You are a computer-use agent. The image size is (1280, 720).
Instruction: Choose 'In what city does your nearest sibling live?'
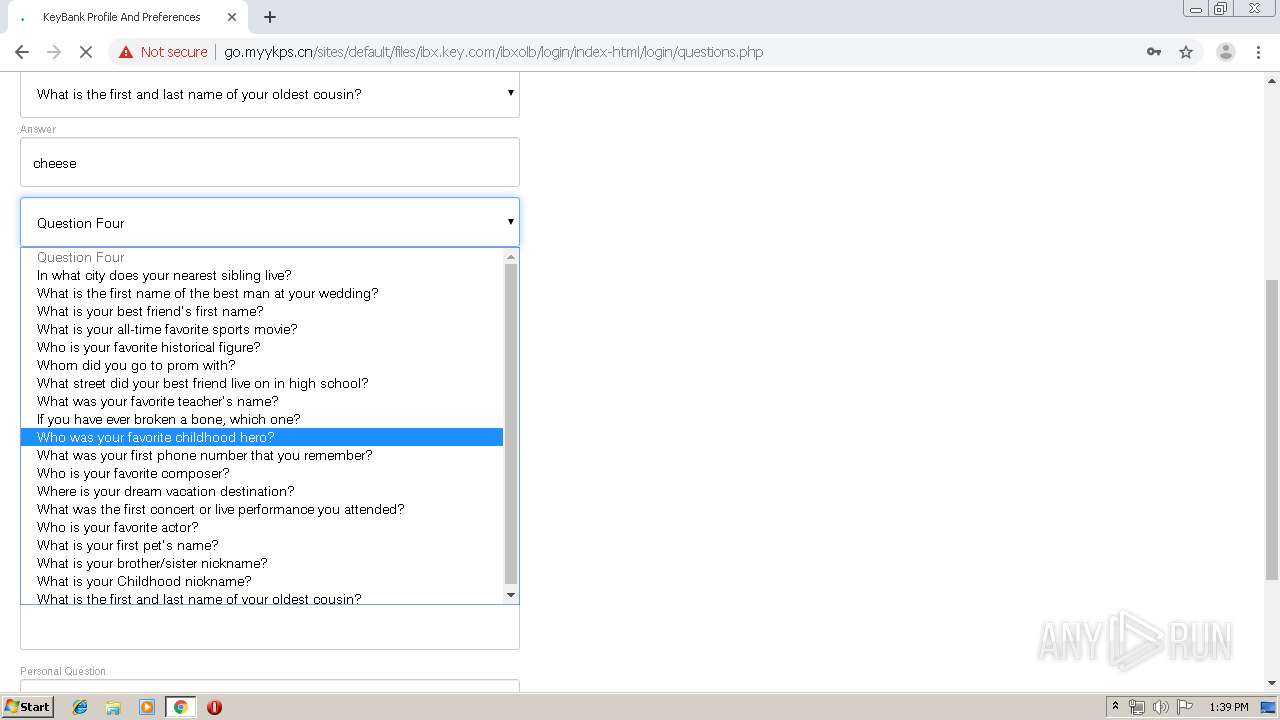coord(262,275)
